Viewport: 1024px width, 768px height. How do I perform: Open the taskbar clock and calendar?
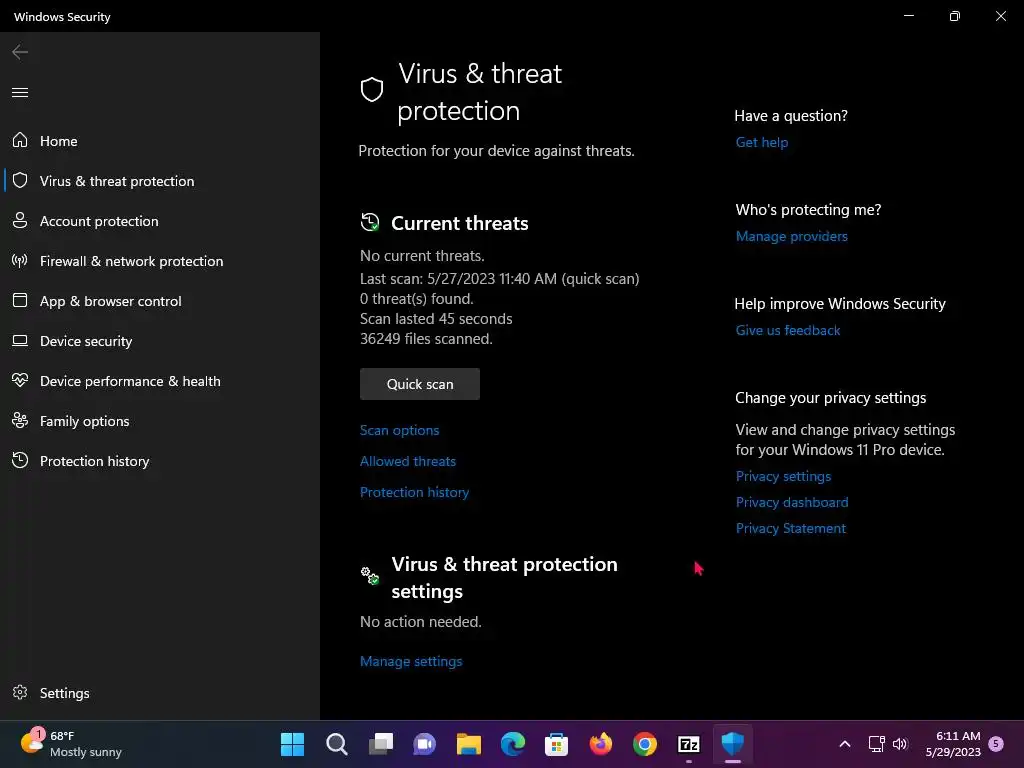(953, 744)
